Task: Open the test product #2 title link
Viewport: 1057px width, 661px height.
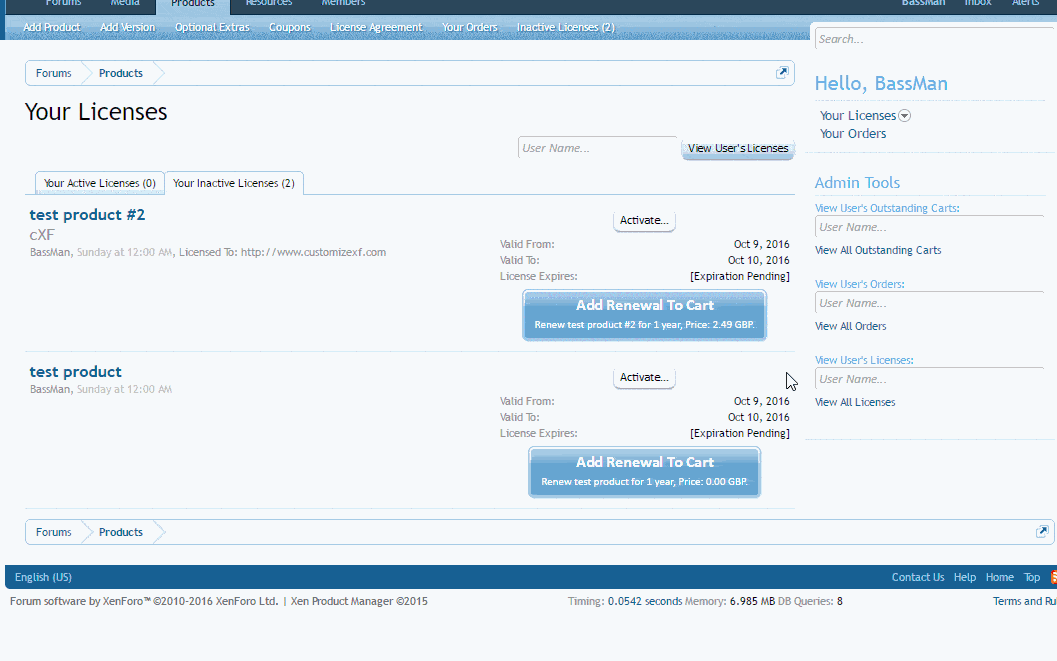Action: pyautogui.click(x=87, y=215)
